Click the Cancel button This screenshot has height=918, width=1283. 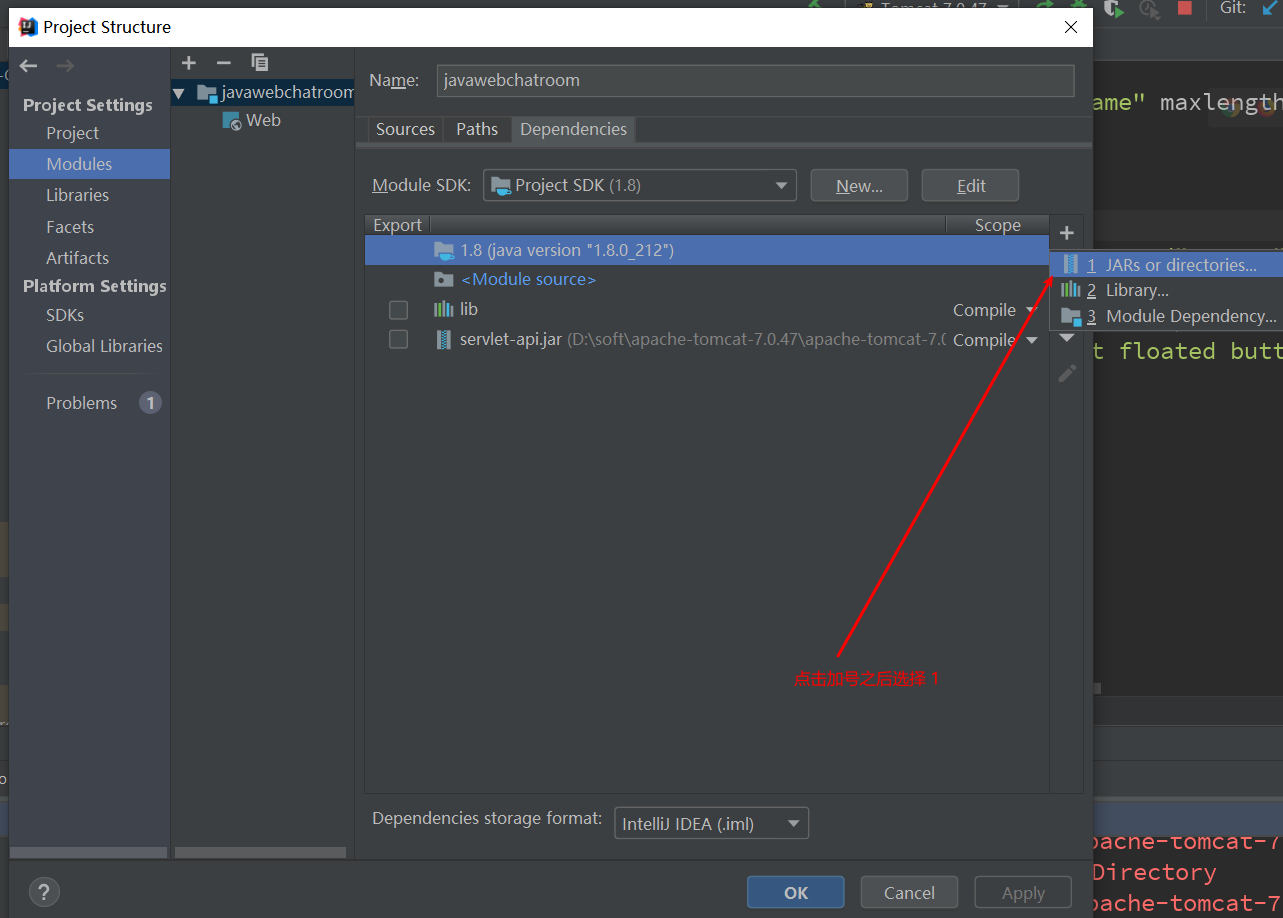point(909,892)
